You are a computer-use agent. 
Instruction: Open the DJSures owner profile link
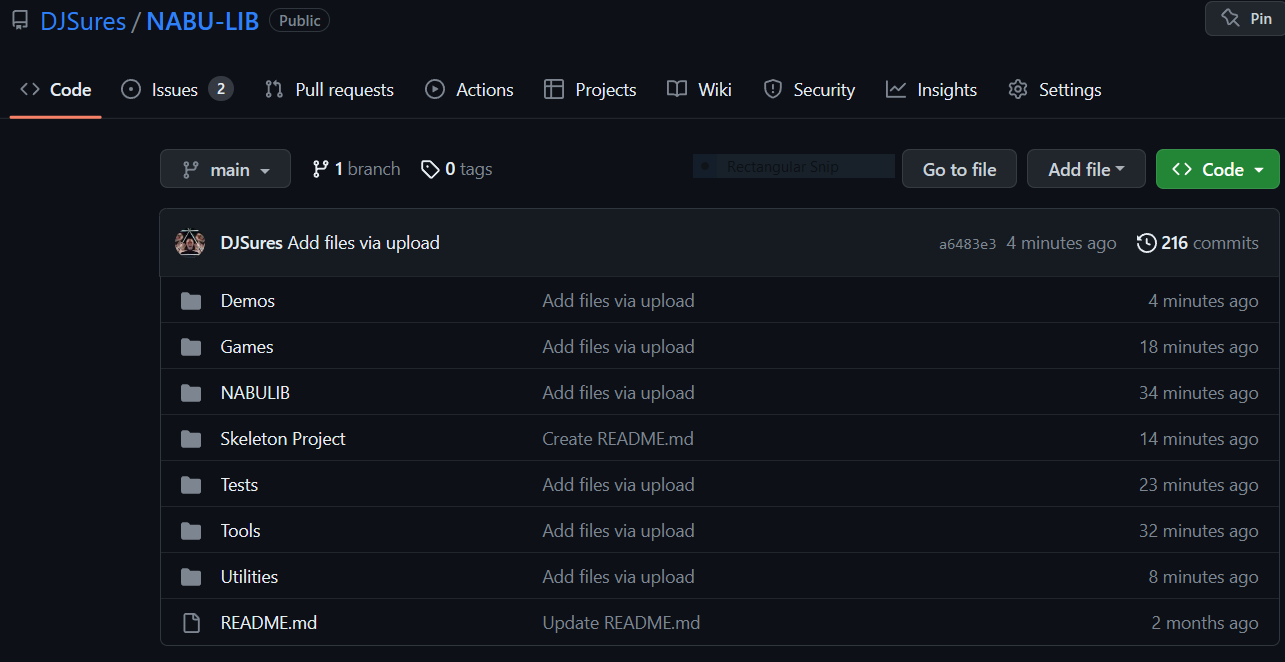pyautogui.click(x=82, y=21)
